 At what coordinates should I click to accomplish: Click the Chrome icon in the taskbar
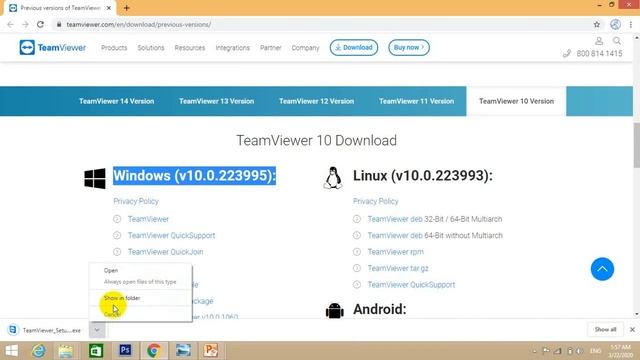(x=154, y=351)
